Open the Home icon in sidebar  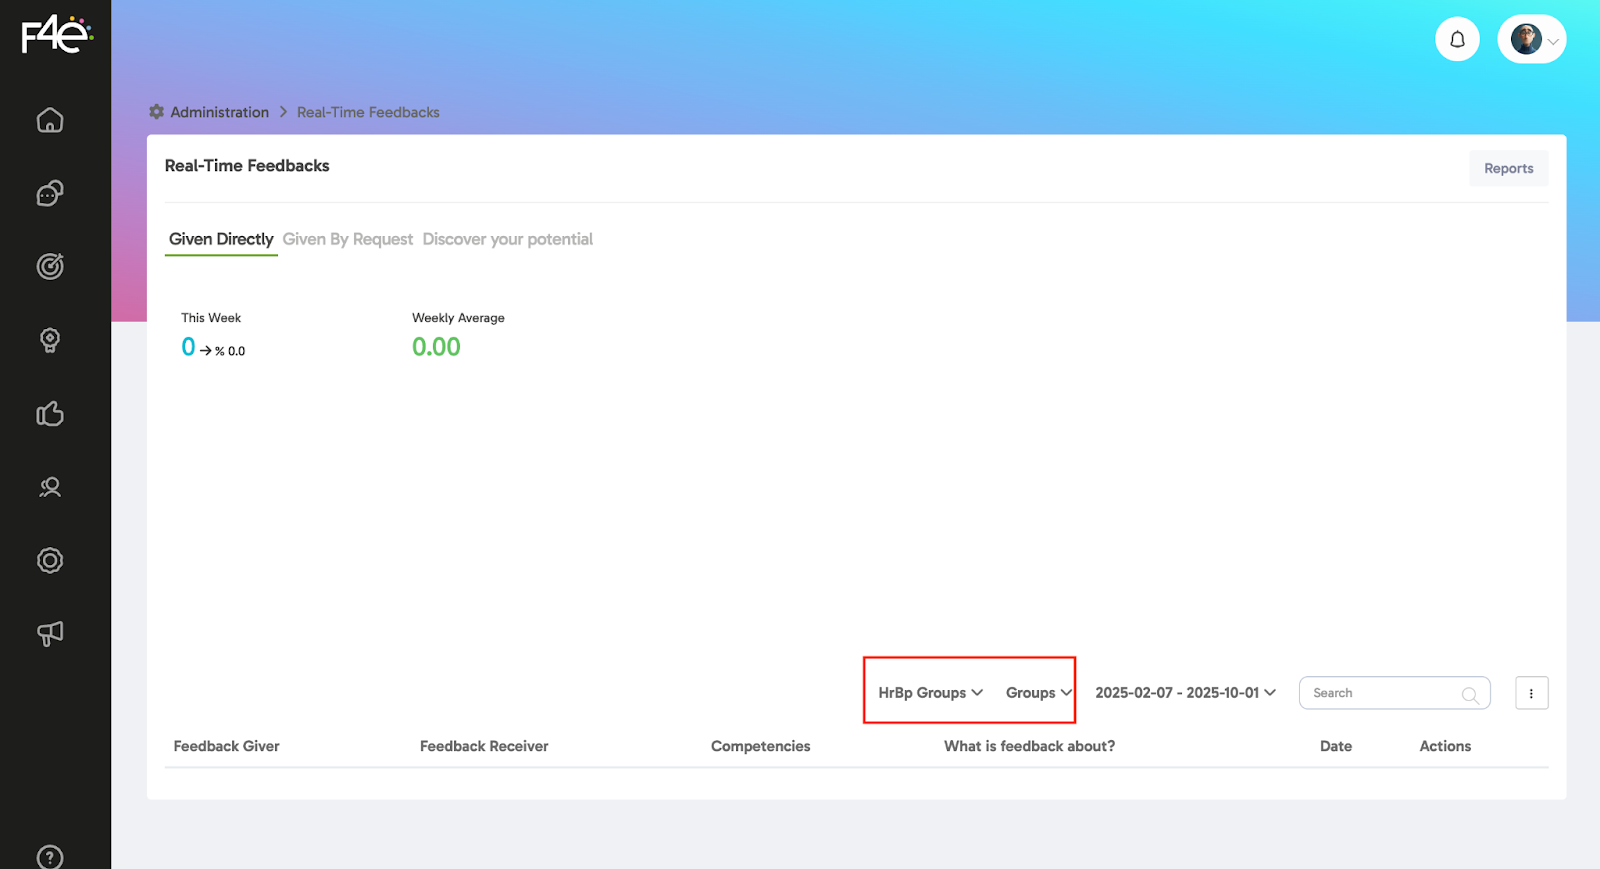[50, 120]
